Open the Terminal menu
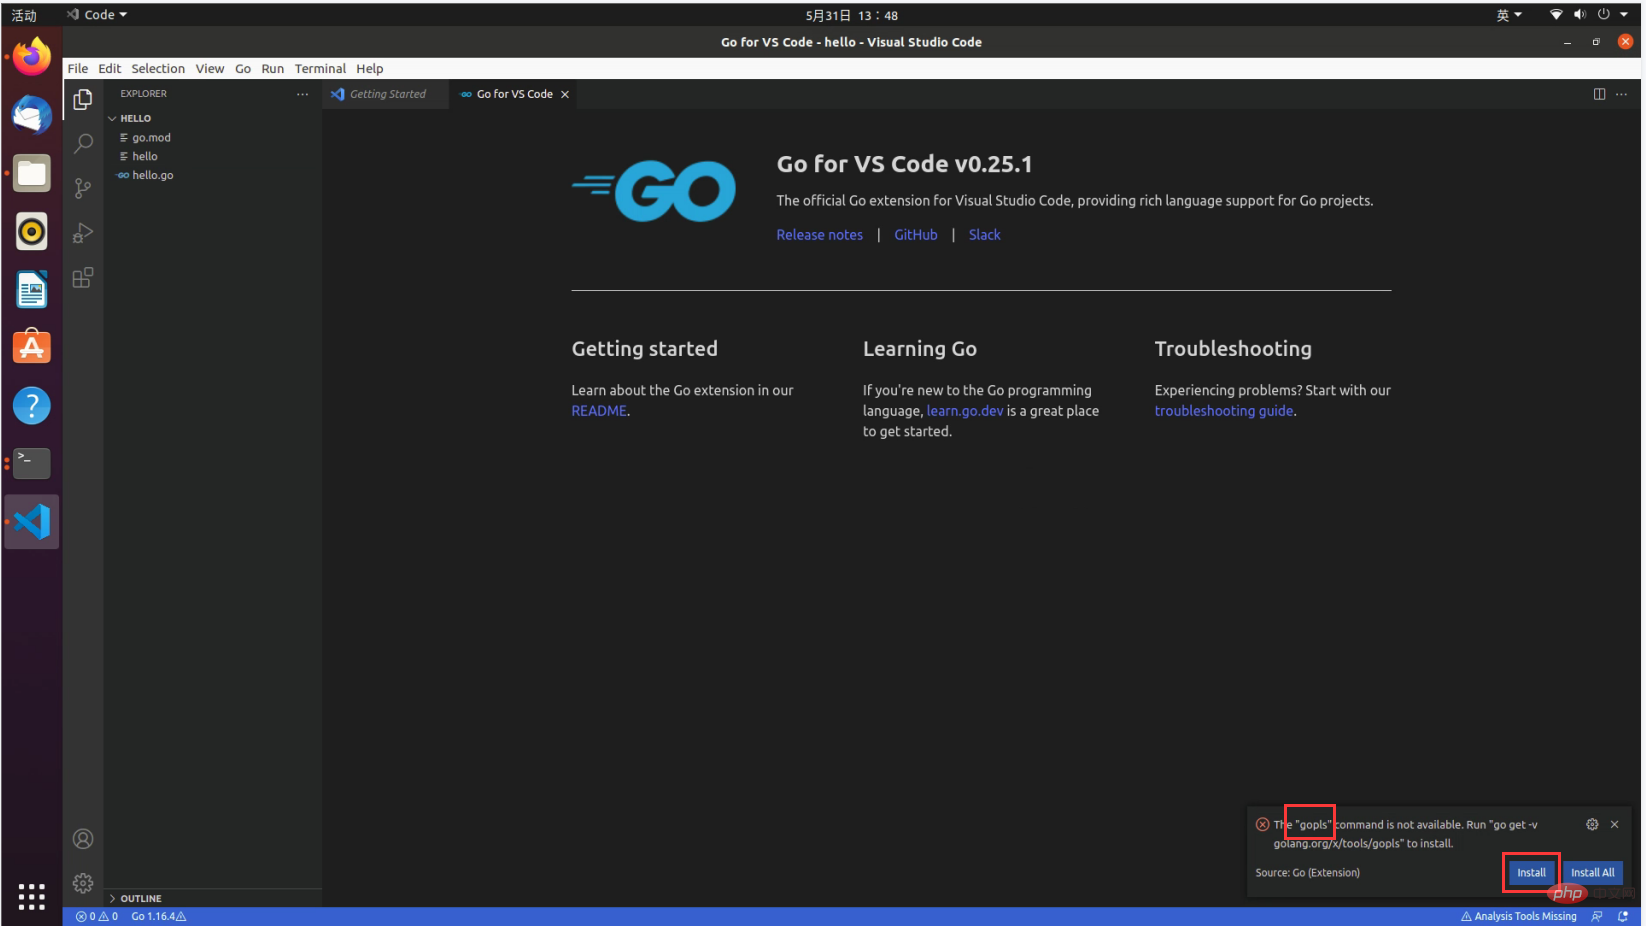 click(320, 69)
